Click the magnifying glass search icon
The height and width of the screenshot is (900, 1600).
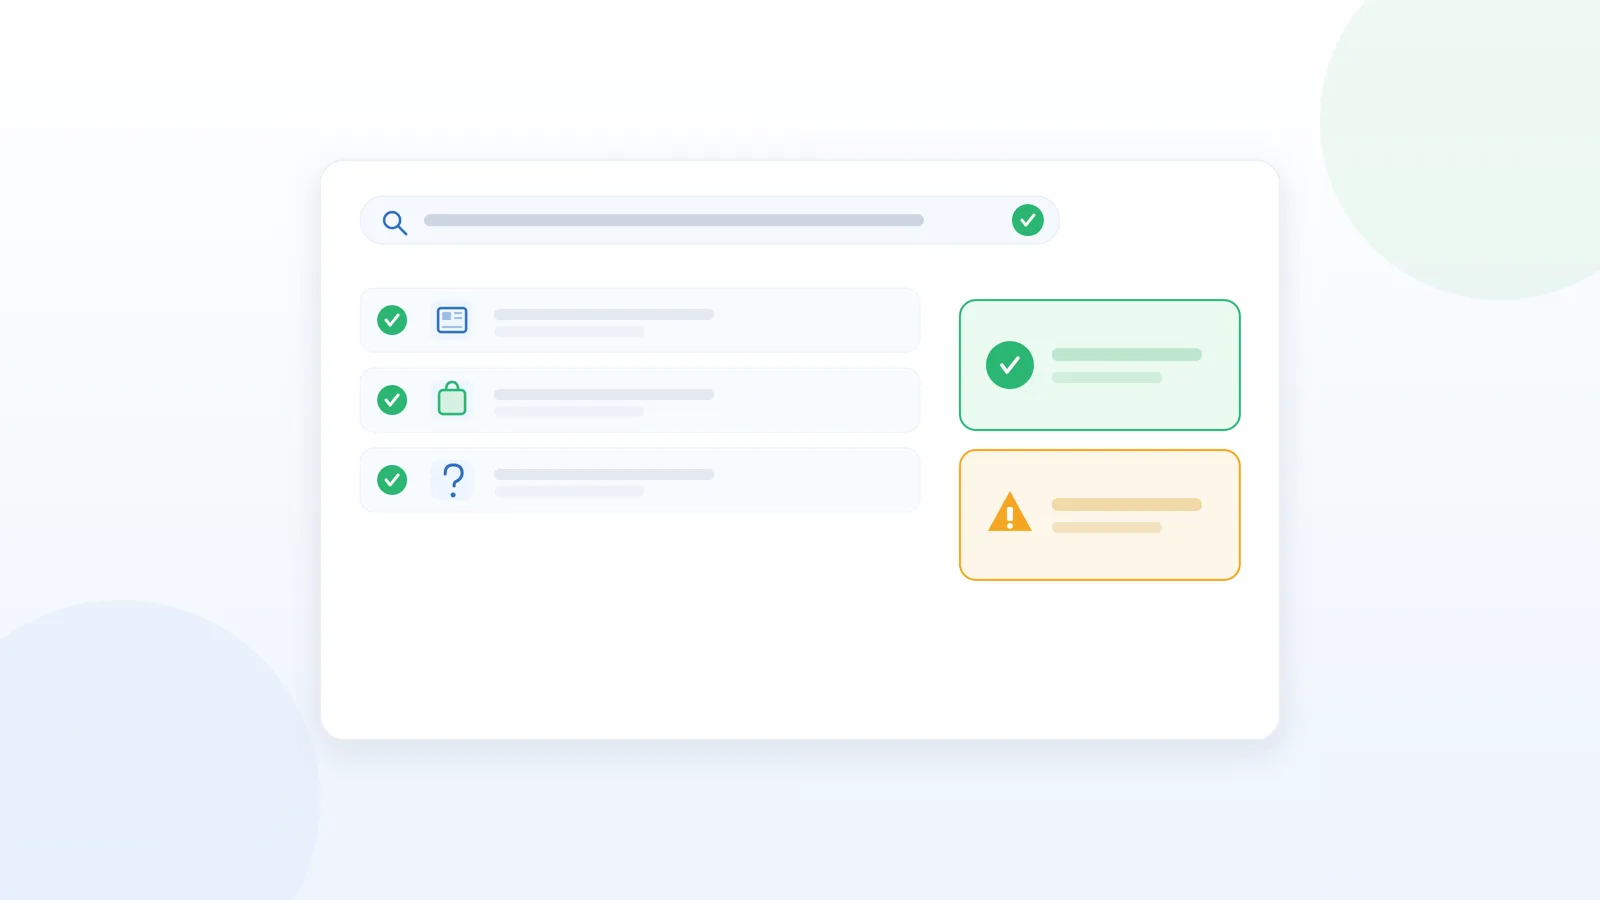coord(395,222)
